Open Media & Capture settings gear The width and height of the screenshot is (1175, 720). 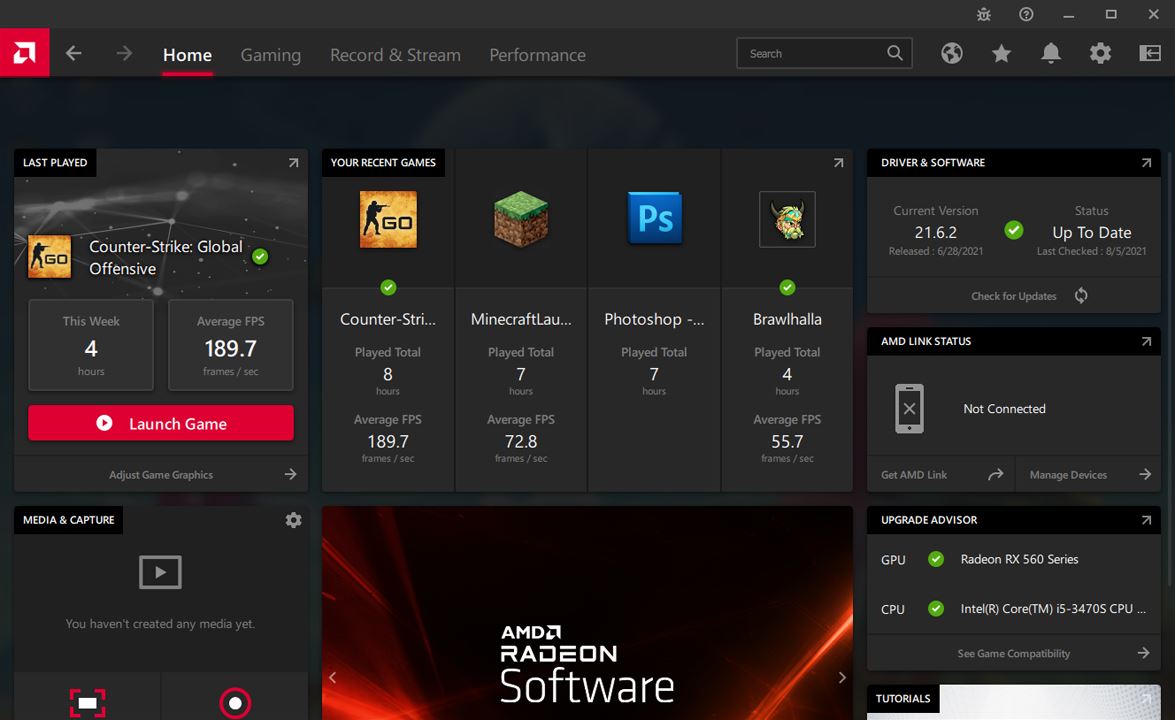tap(293, 520)
